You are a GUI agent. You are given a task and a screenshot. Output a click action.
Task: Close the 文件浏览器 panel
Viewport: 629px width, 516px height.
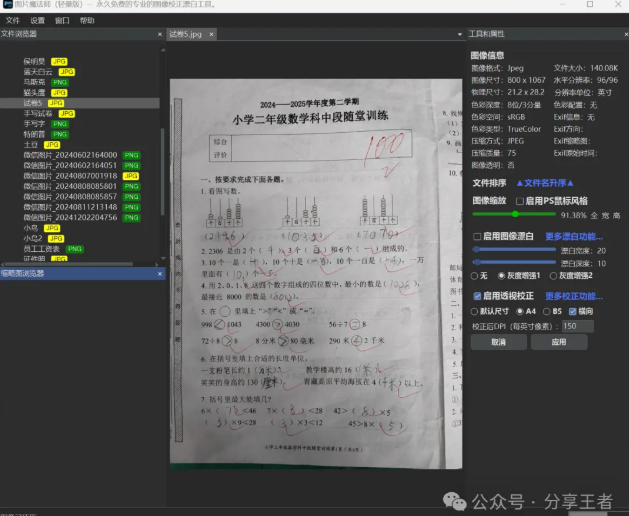click(x=158, y=34)
